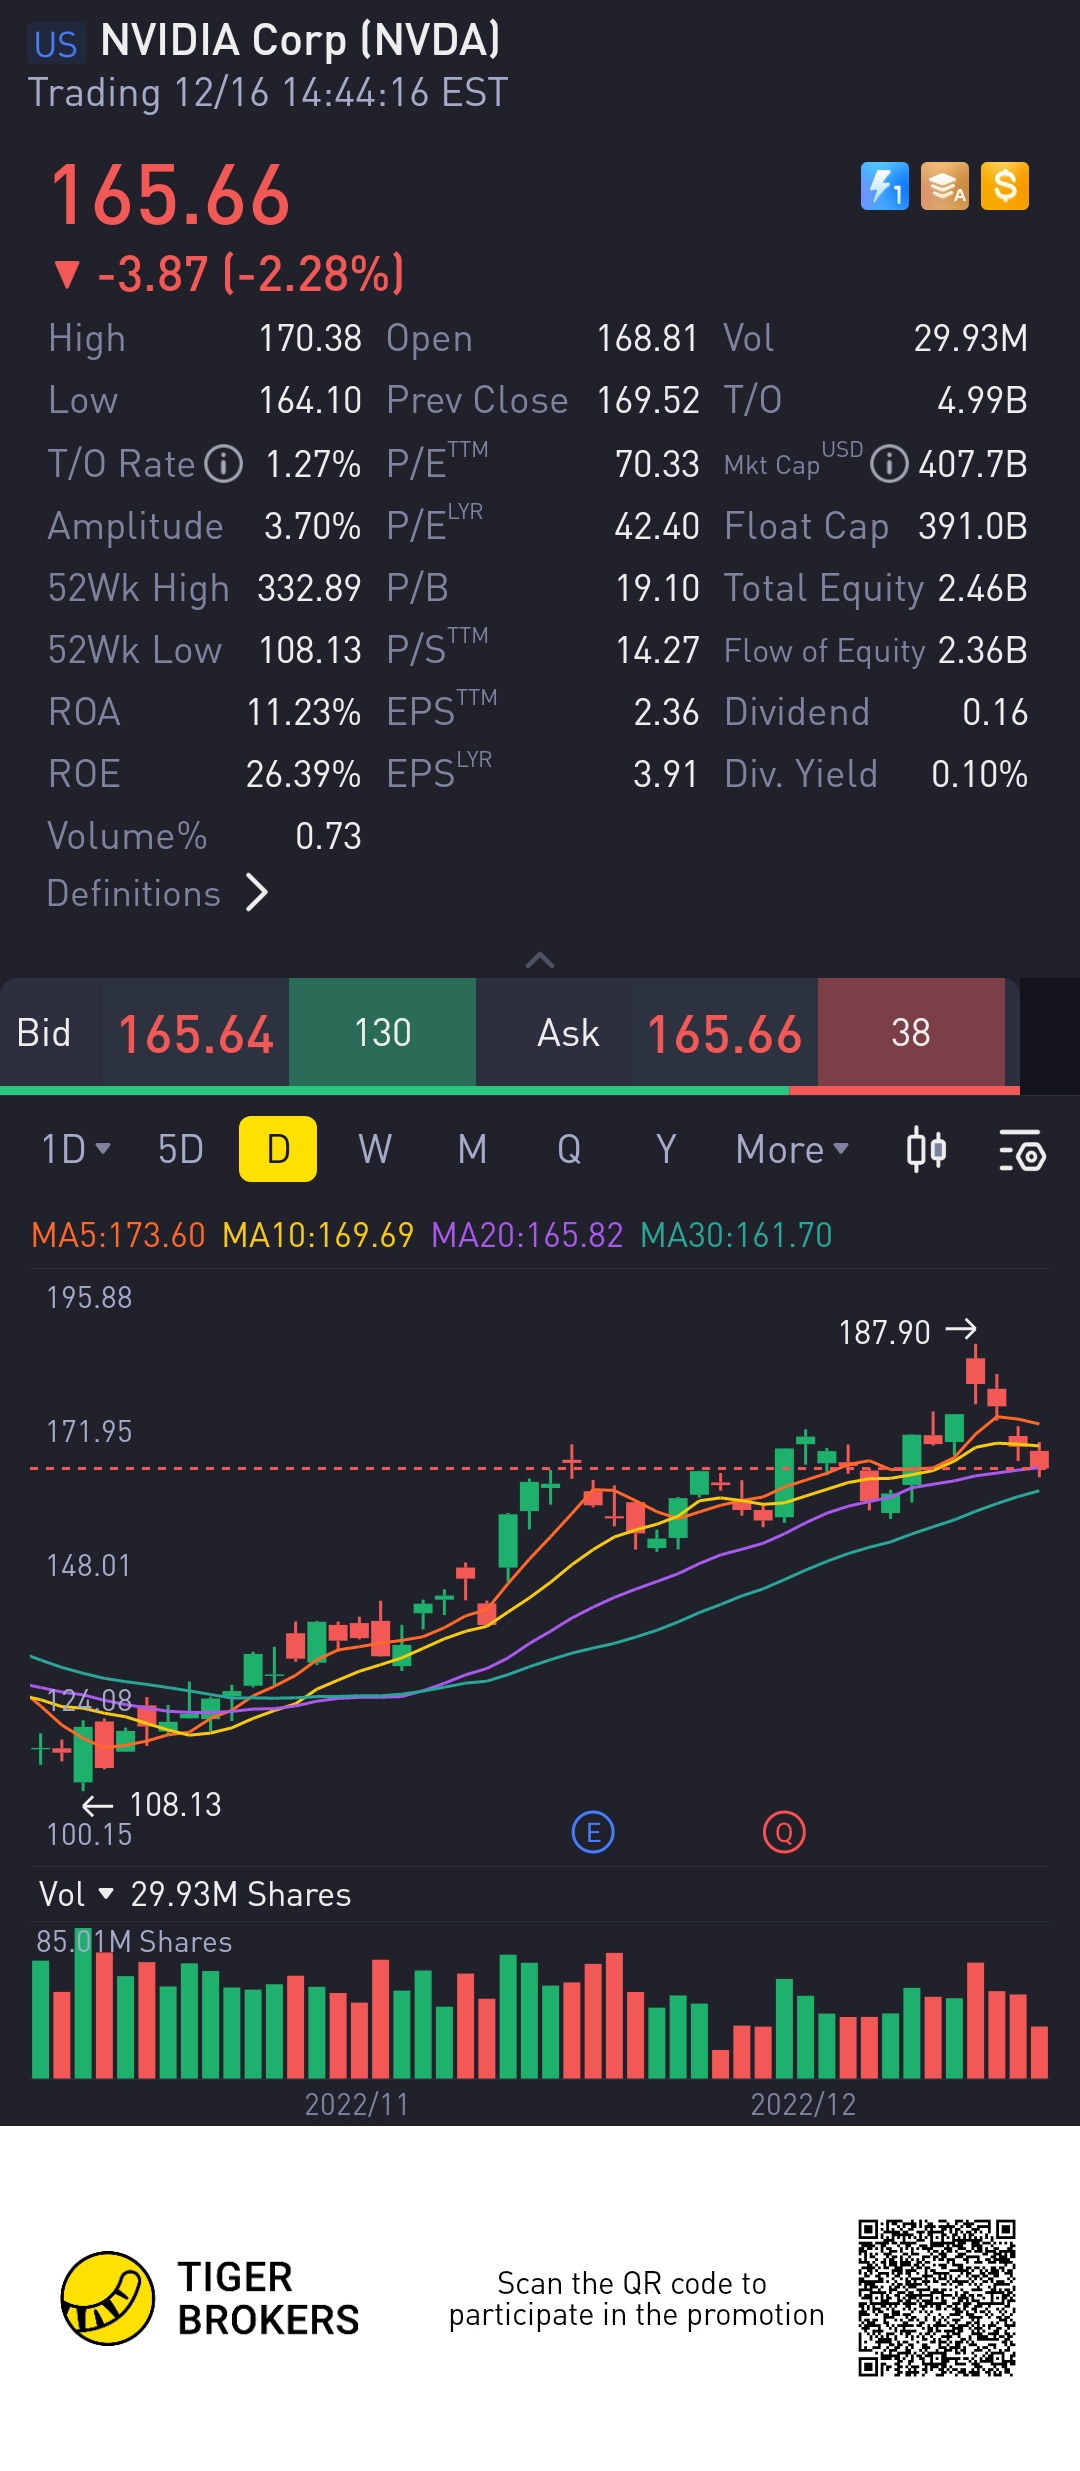The image size is (1080, 2471).
Task: Tap the promotion QR code
Action: tap(937, 2298)
